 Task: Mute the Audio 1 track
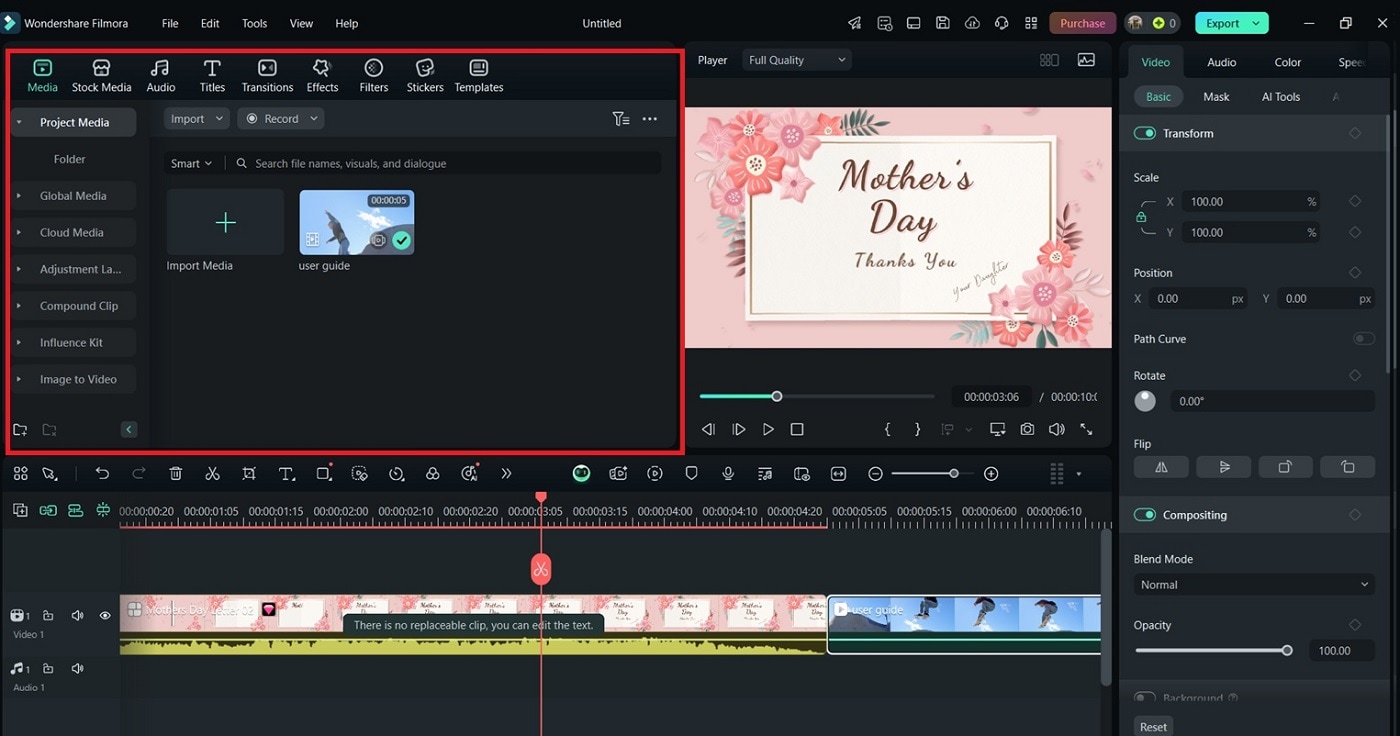click(77, 668)
